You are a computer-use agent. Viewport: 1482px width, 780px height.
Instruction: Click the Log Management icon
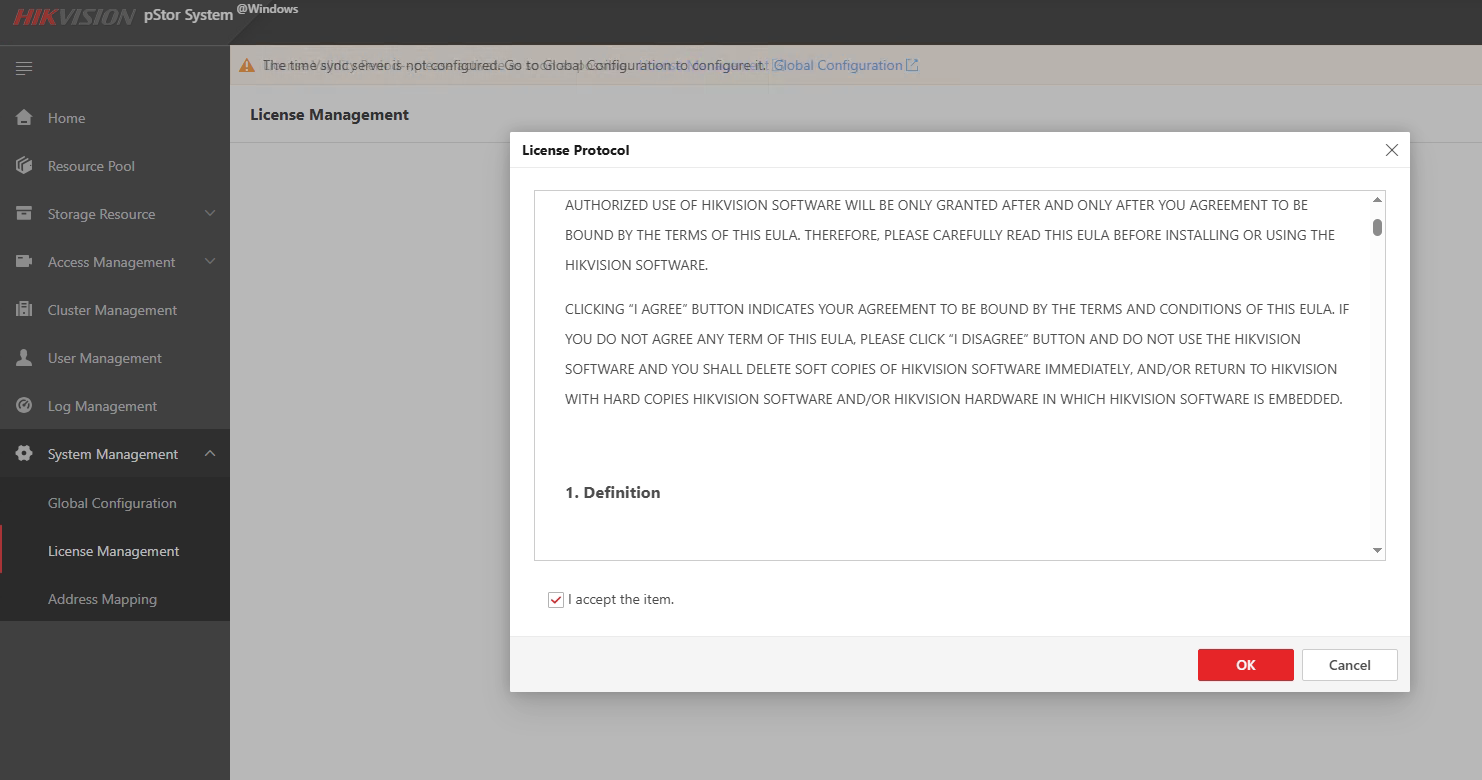24,406
